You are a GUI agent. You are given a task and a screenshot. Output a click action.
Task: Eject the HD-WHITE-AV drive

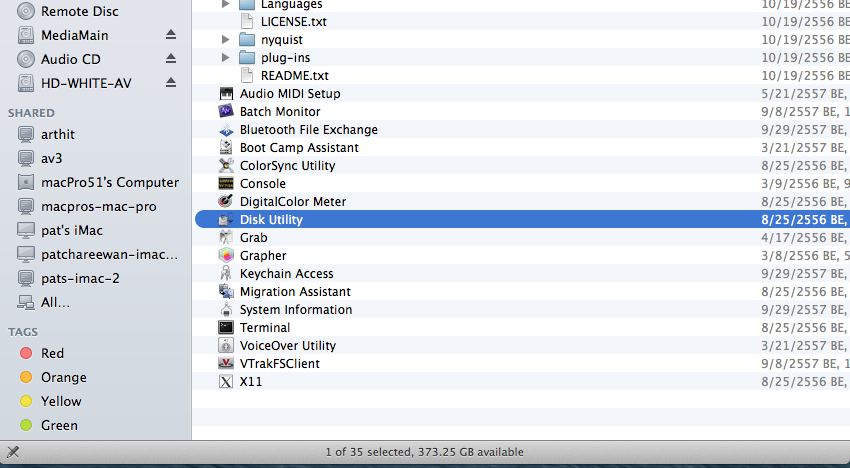[x=171, y=82]
